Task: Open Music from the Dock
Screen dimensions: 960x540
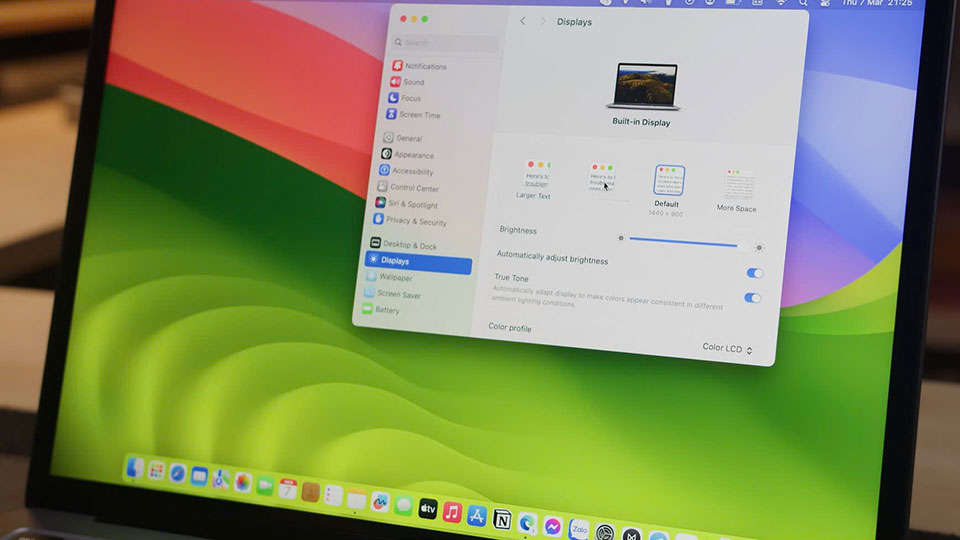Action: pyautogui.click(x=452, y=512)
